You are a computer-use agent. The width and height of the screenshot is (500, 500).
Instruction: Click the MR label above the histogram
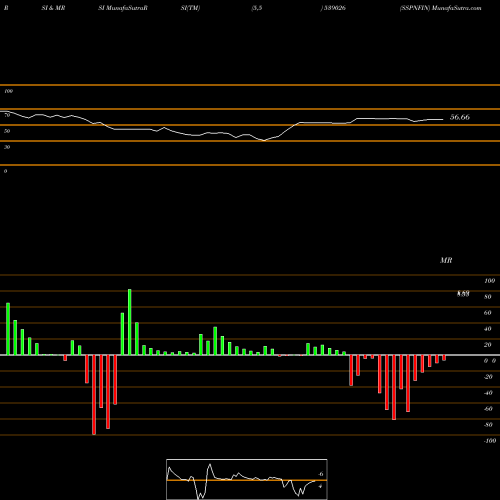(x=446, y=260)
